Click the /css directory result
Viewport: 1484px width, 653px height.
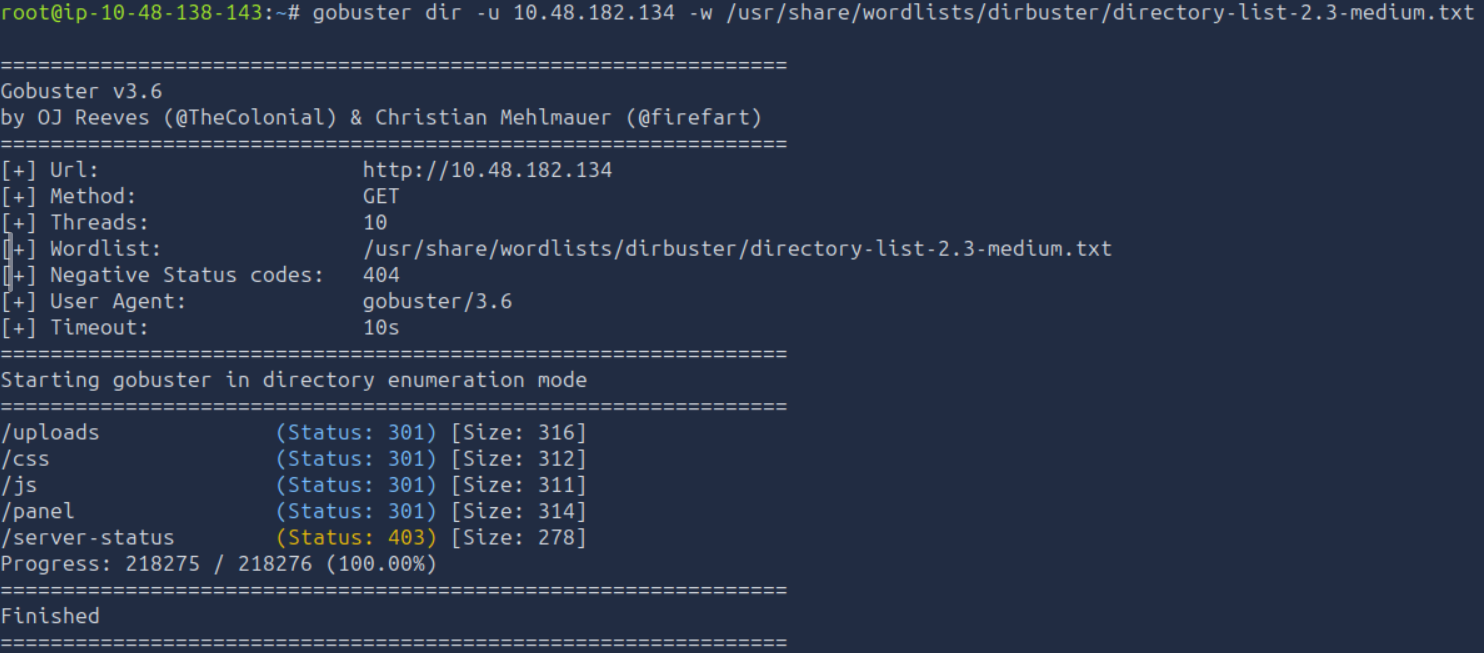click(x=25, y=459)
